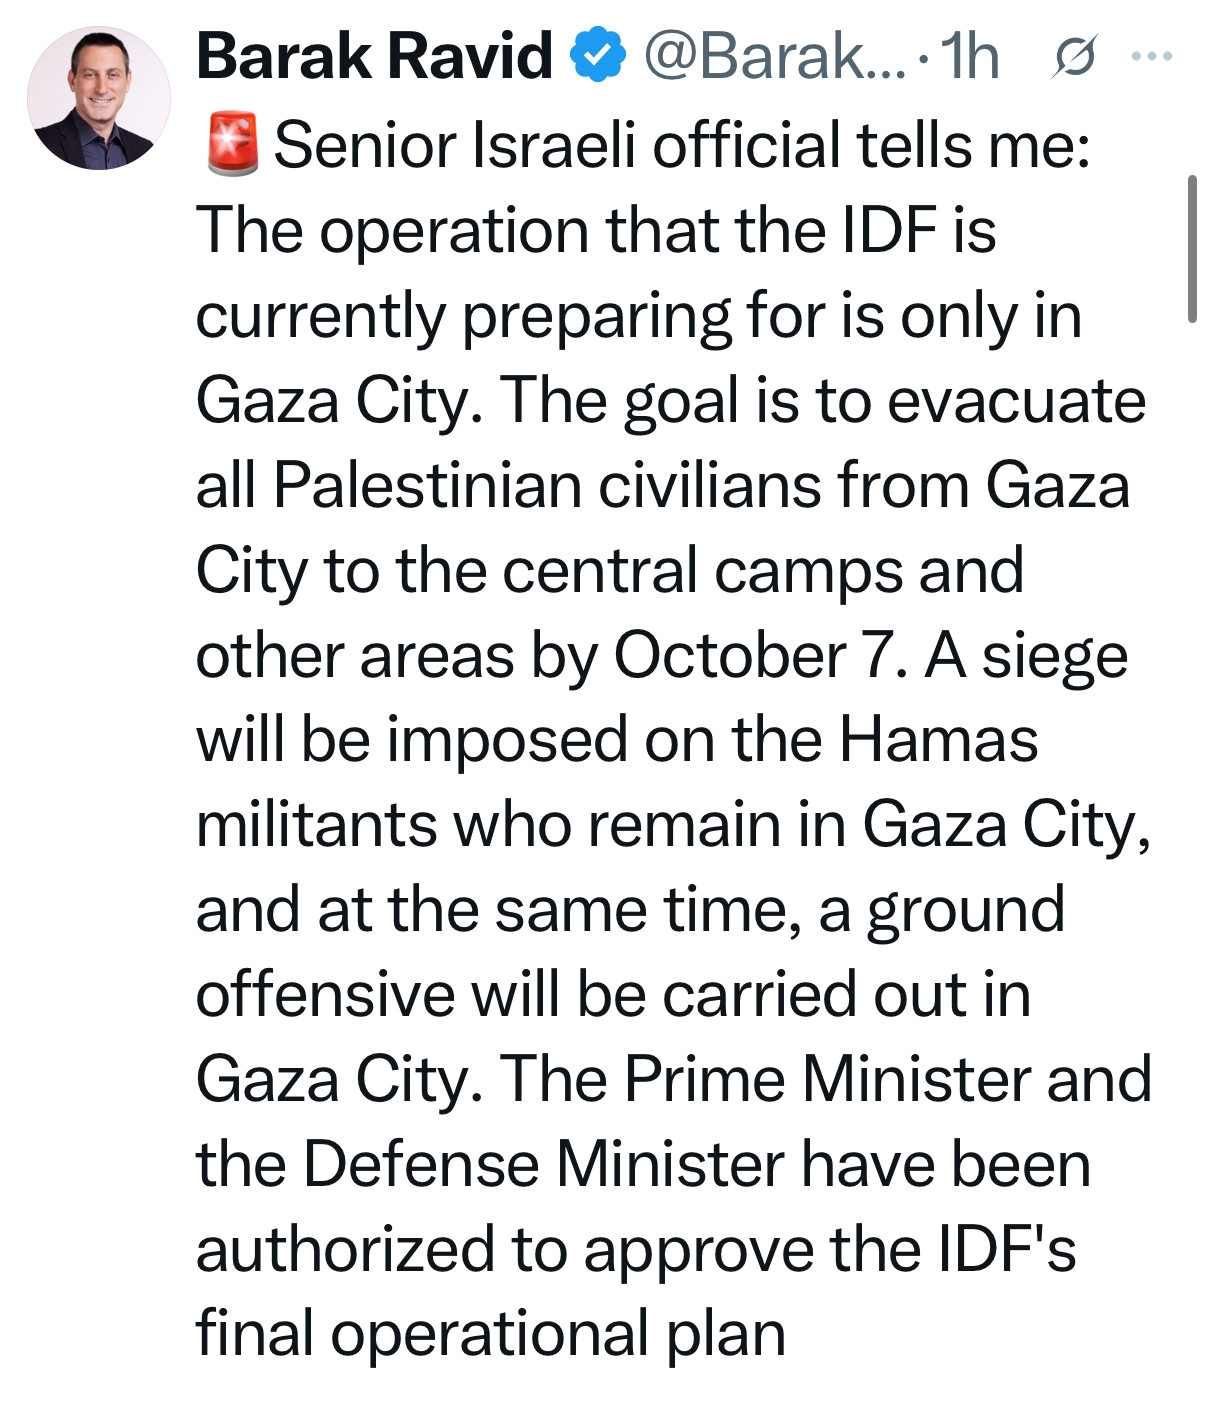The height and width of the screenshot is (1402, 1206).
Task: Click the "Senior Israeli official tells me:" line
Action: (x=682, y=145)
